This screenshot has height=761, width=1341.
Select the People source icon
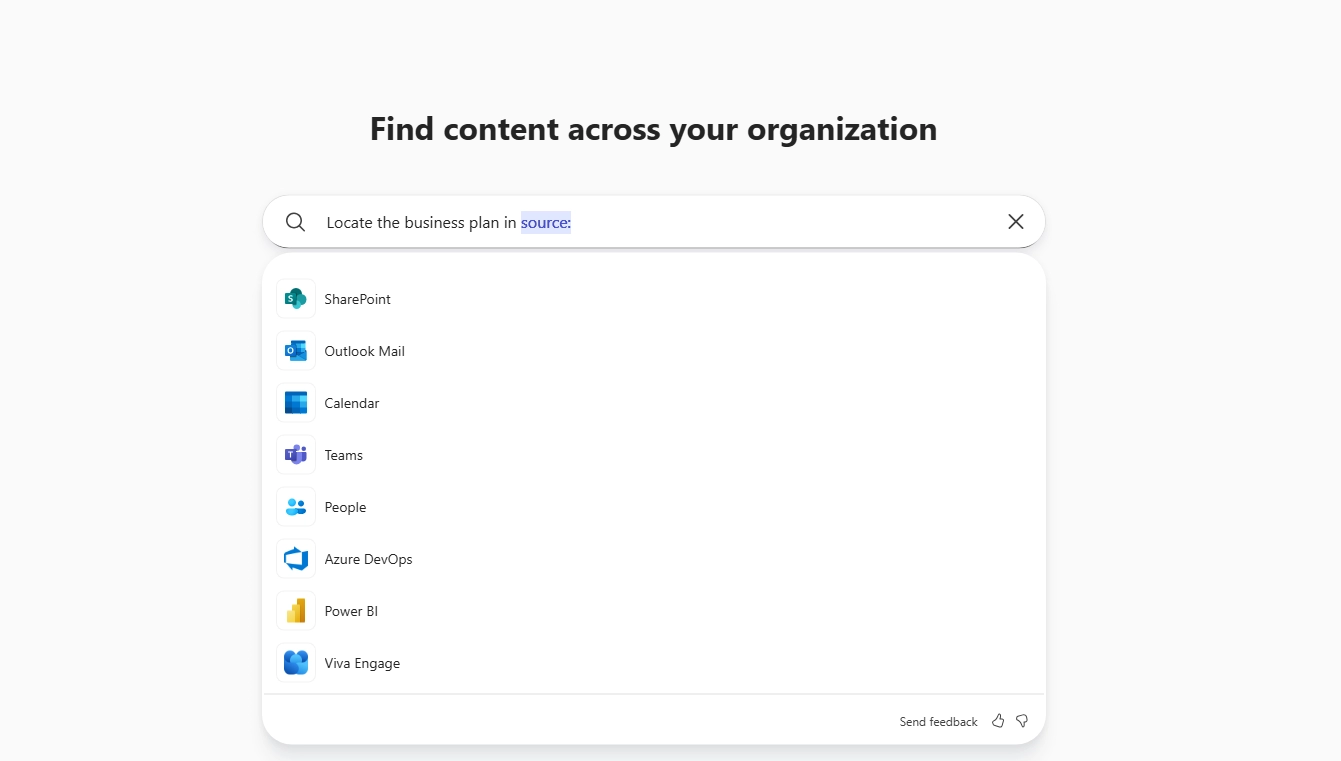pyautogui.click(x=295, y=506)
